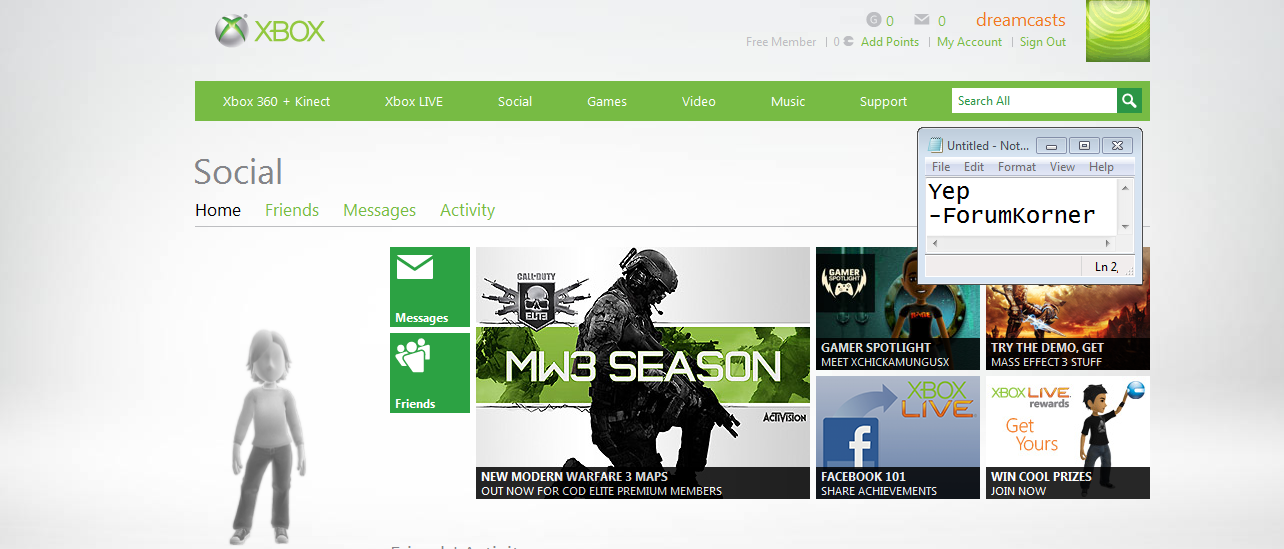The width and height of the screenshot is (1284, 549).
Task: Open Xbox 360 + Kinect nav item
Action: (276, 101)
